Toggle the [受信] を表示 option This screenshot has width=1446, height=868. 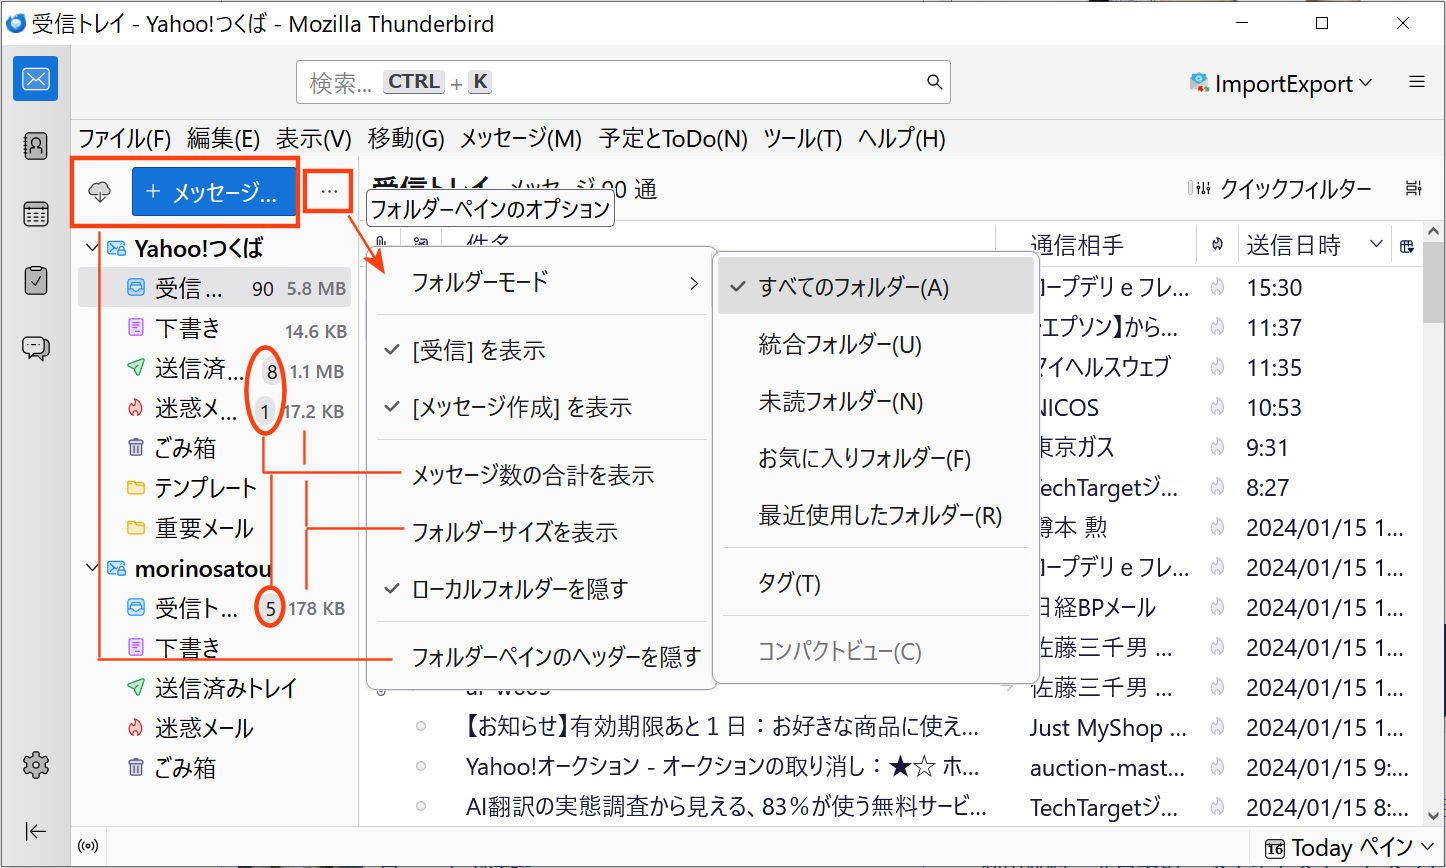tap(479, 351)
